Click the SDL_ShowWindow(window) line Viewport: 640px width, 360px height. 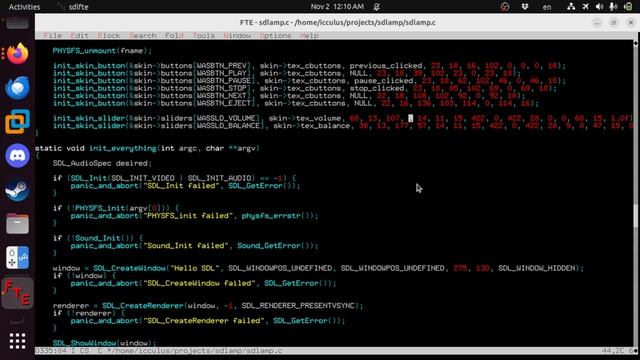[104, 343]
